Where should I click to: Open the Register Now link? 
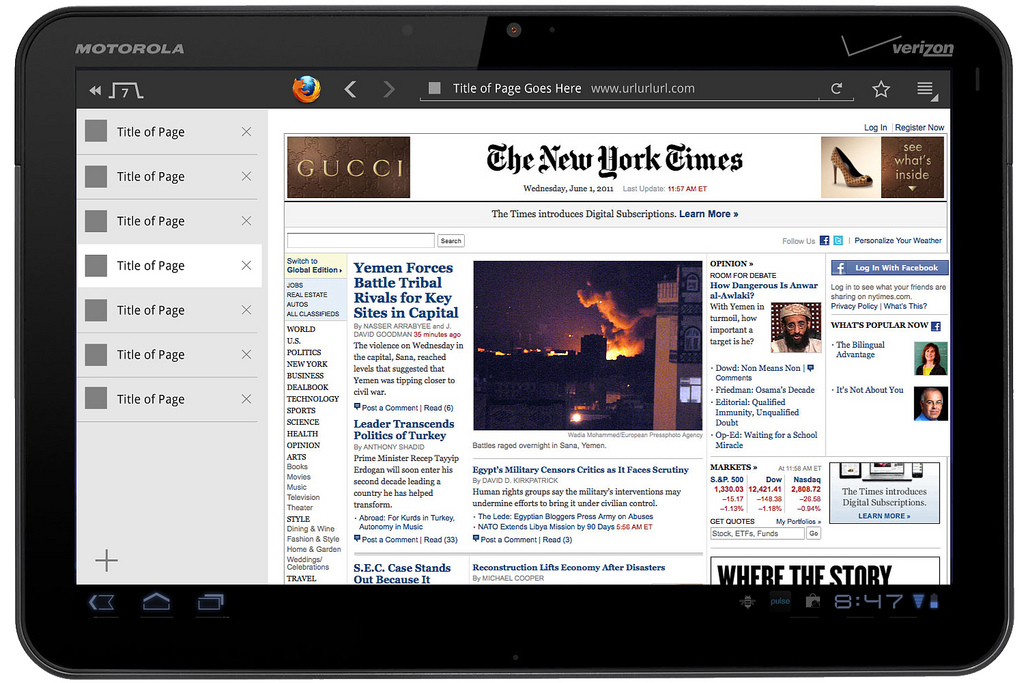[x=920, y=127]
